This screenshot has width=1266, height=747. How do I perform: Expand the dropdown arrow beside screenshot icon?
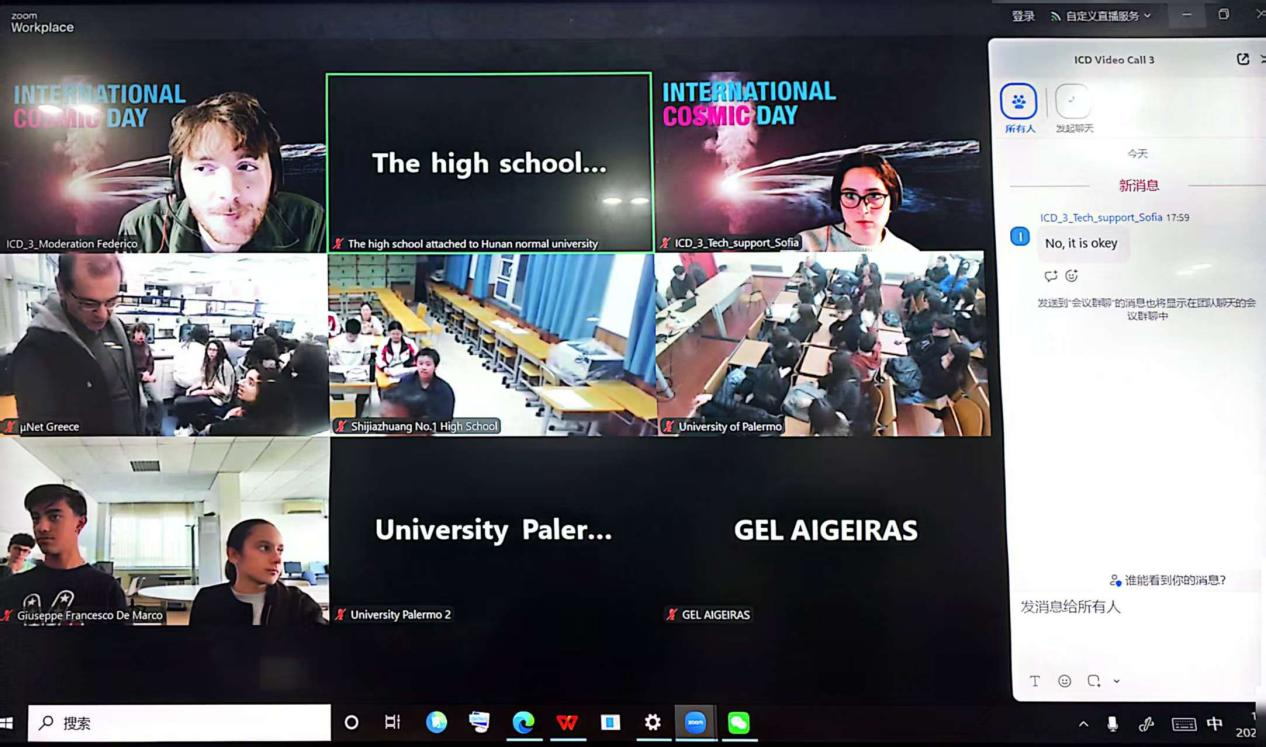click(x=1116, y=681)
